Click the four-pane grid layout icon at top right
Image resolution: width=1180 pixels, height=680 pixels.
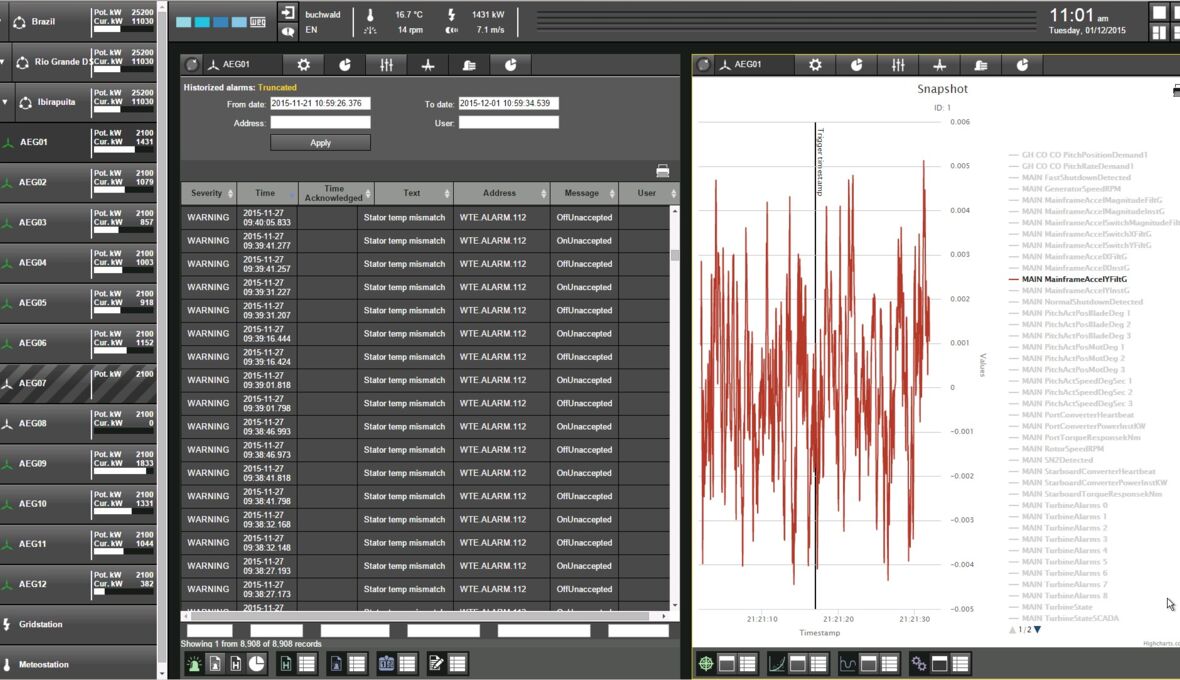point(1159,32)
